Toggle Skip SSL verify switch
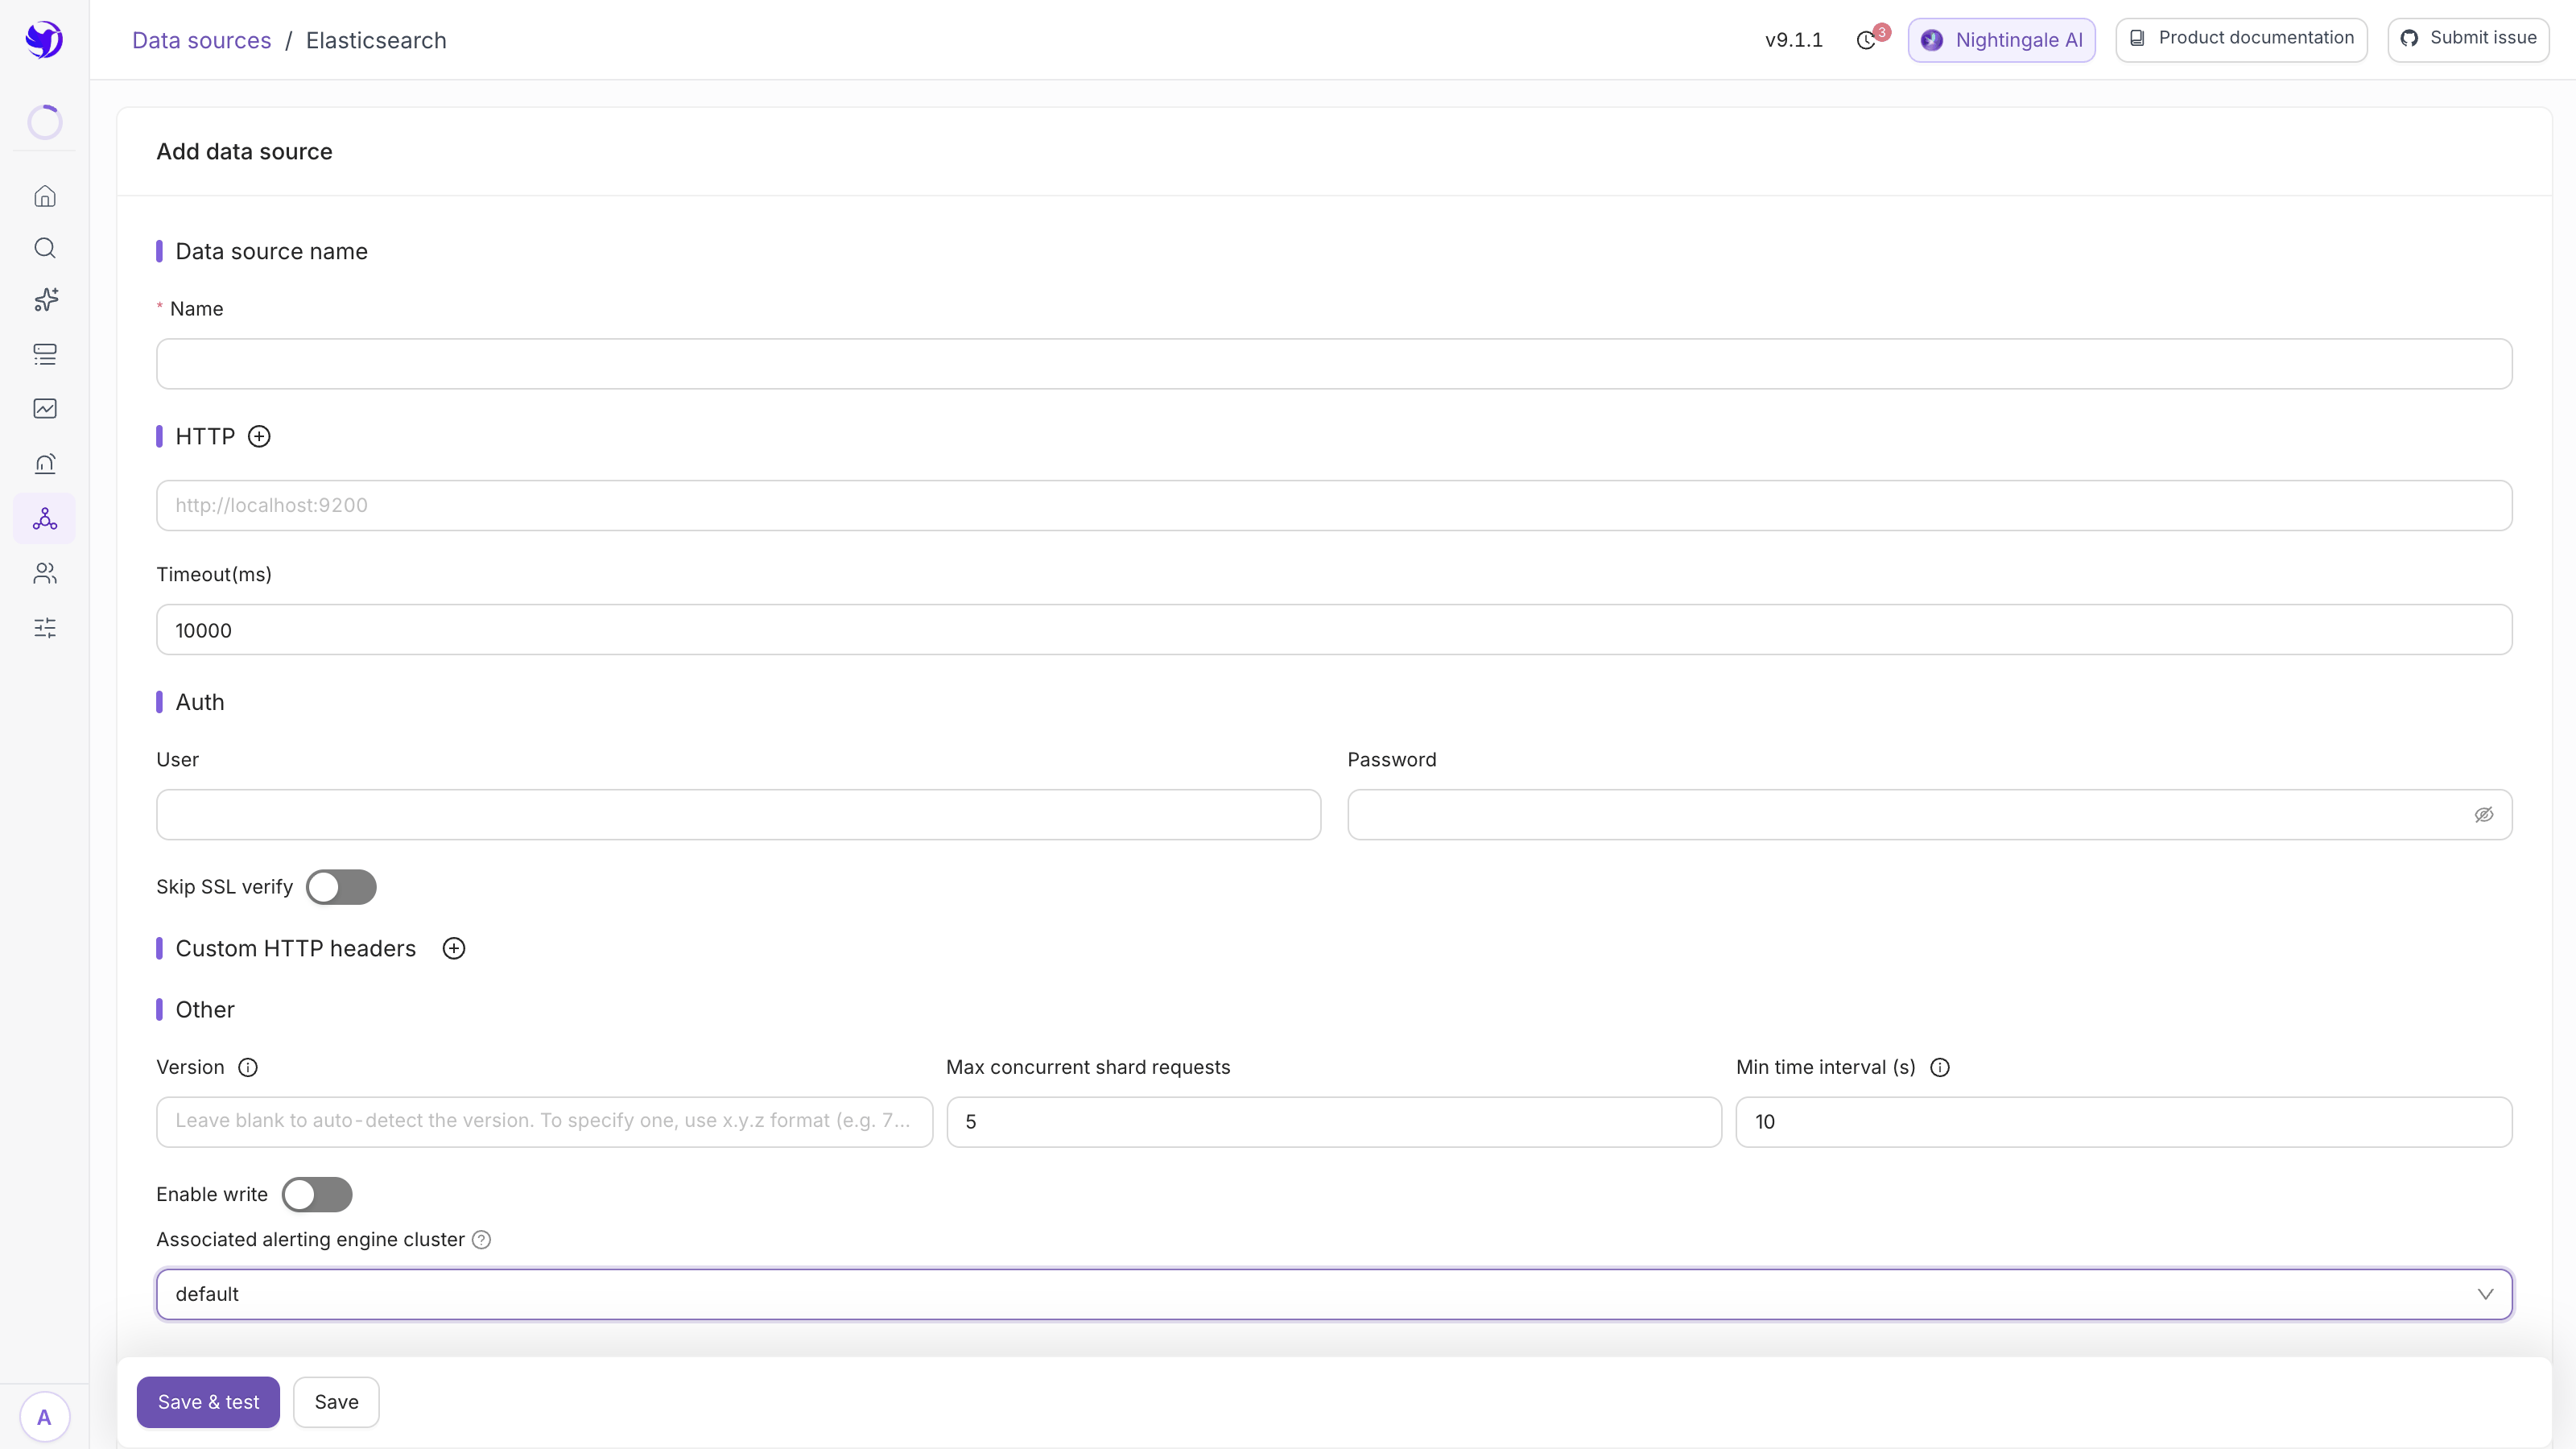This screenshot has height=1449, width=2576. click(341, 887)
